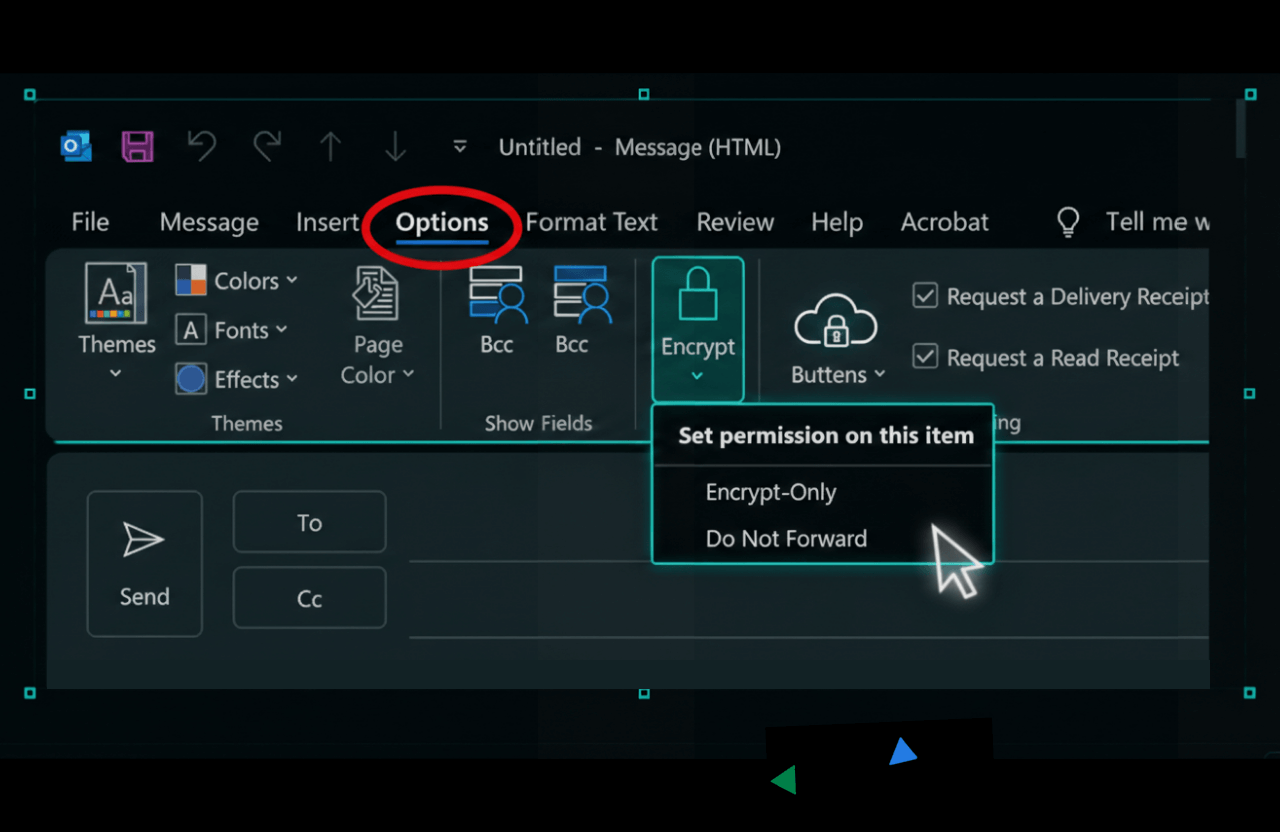Uncheck Request a Delivery Receipt

tap(924, 295)
